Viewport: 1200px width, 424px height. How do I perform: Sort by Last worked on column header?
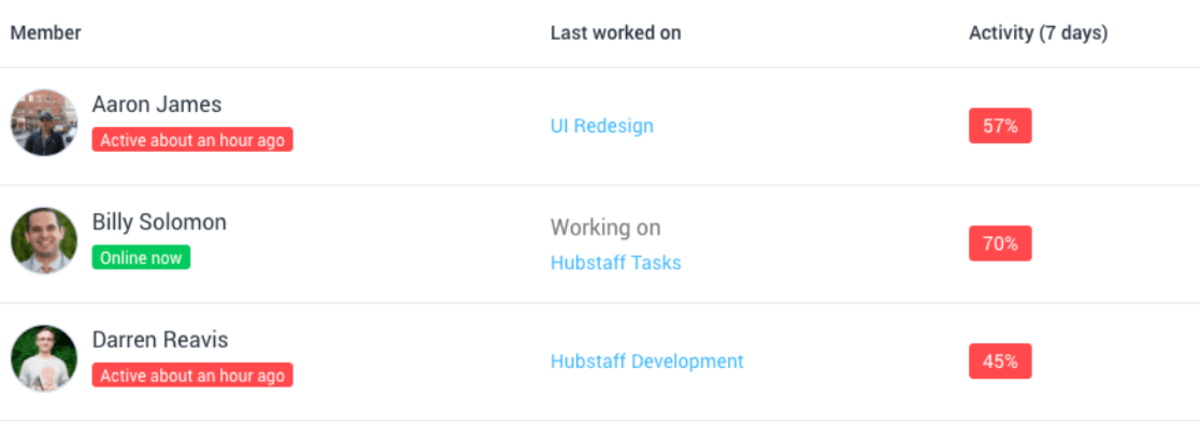coord(616,33)
